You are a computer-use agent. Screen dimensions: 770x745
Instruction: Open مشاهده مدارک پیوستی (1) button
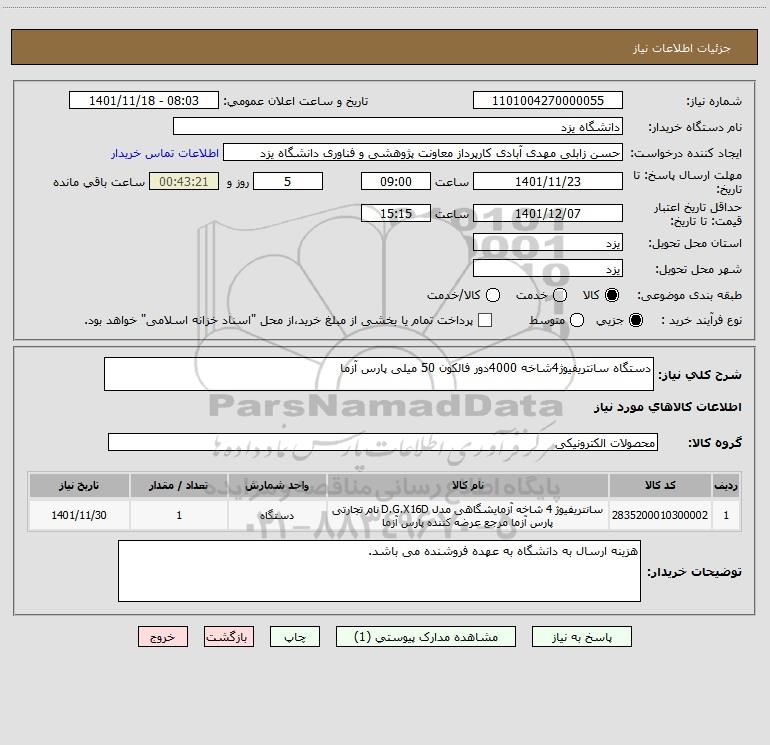point(426,637)
